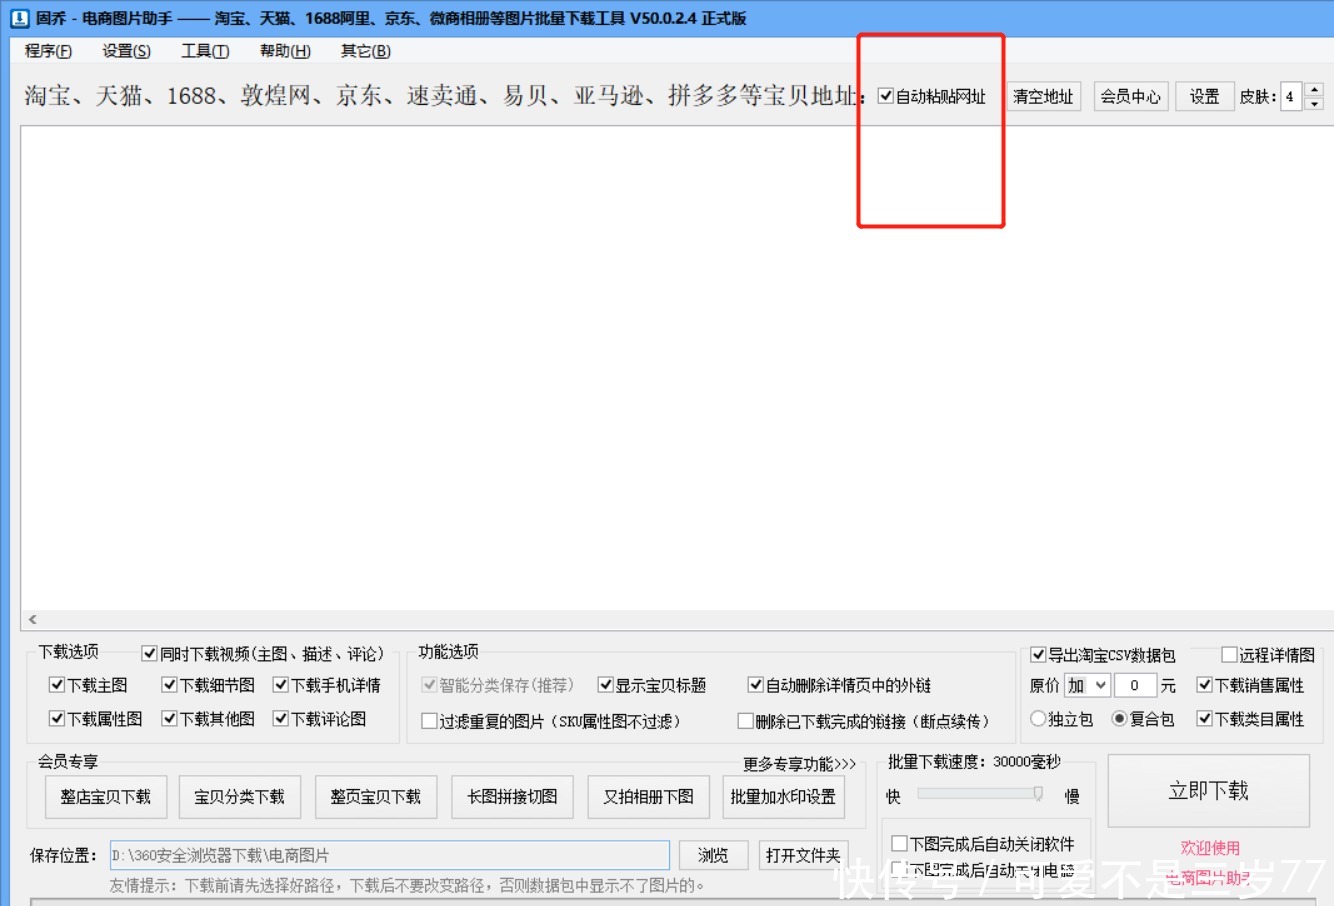Open 会员中心

pyautogui.click(x=1130, y=96)
